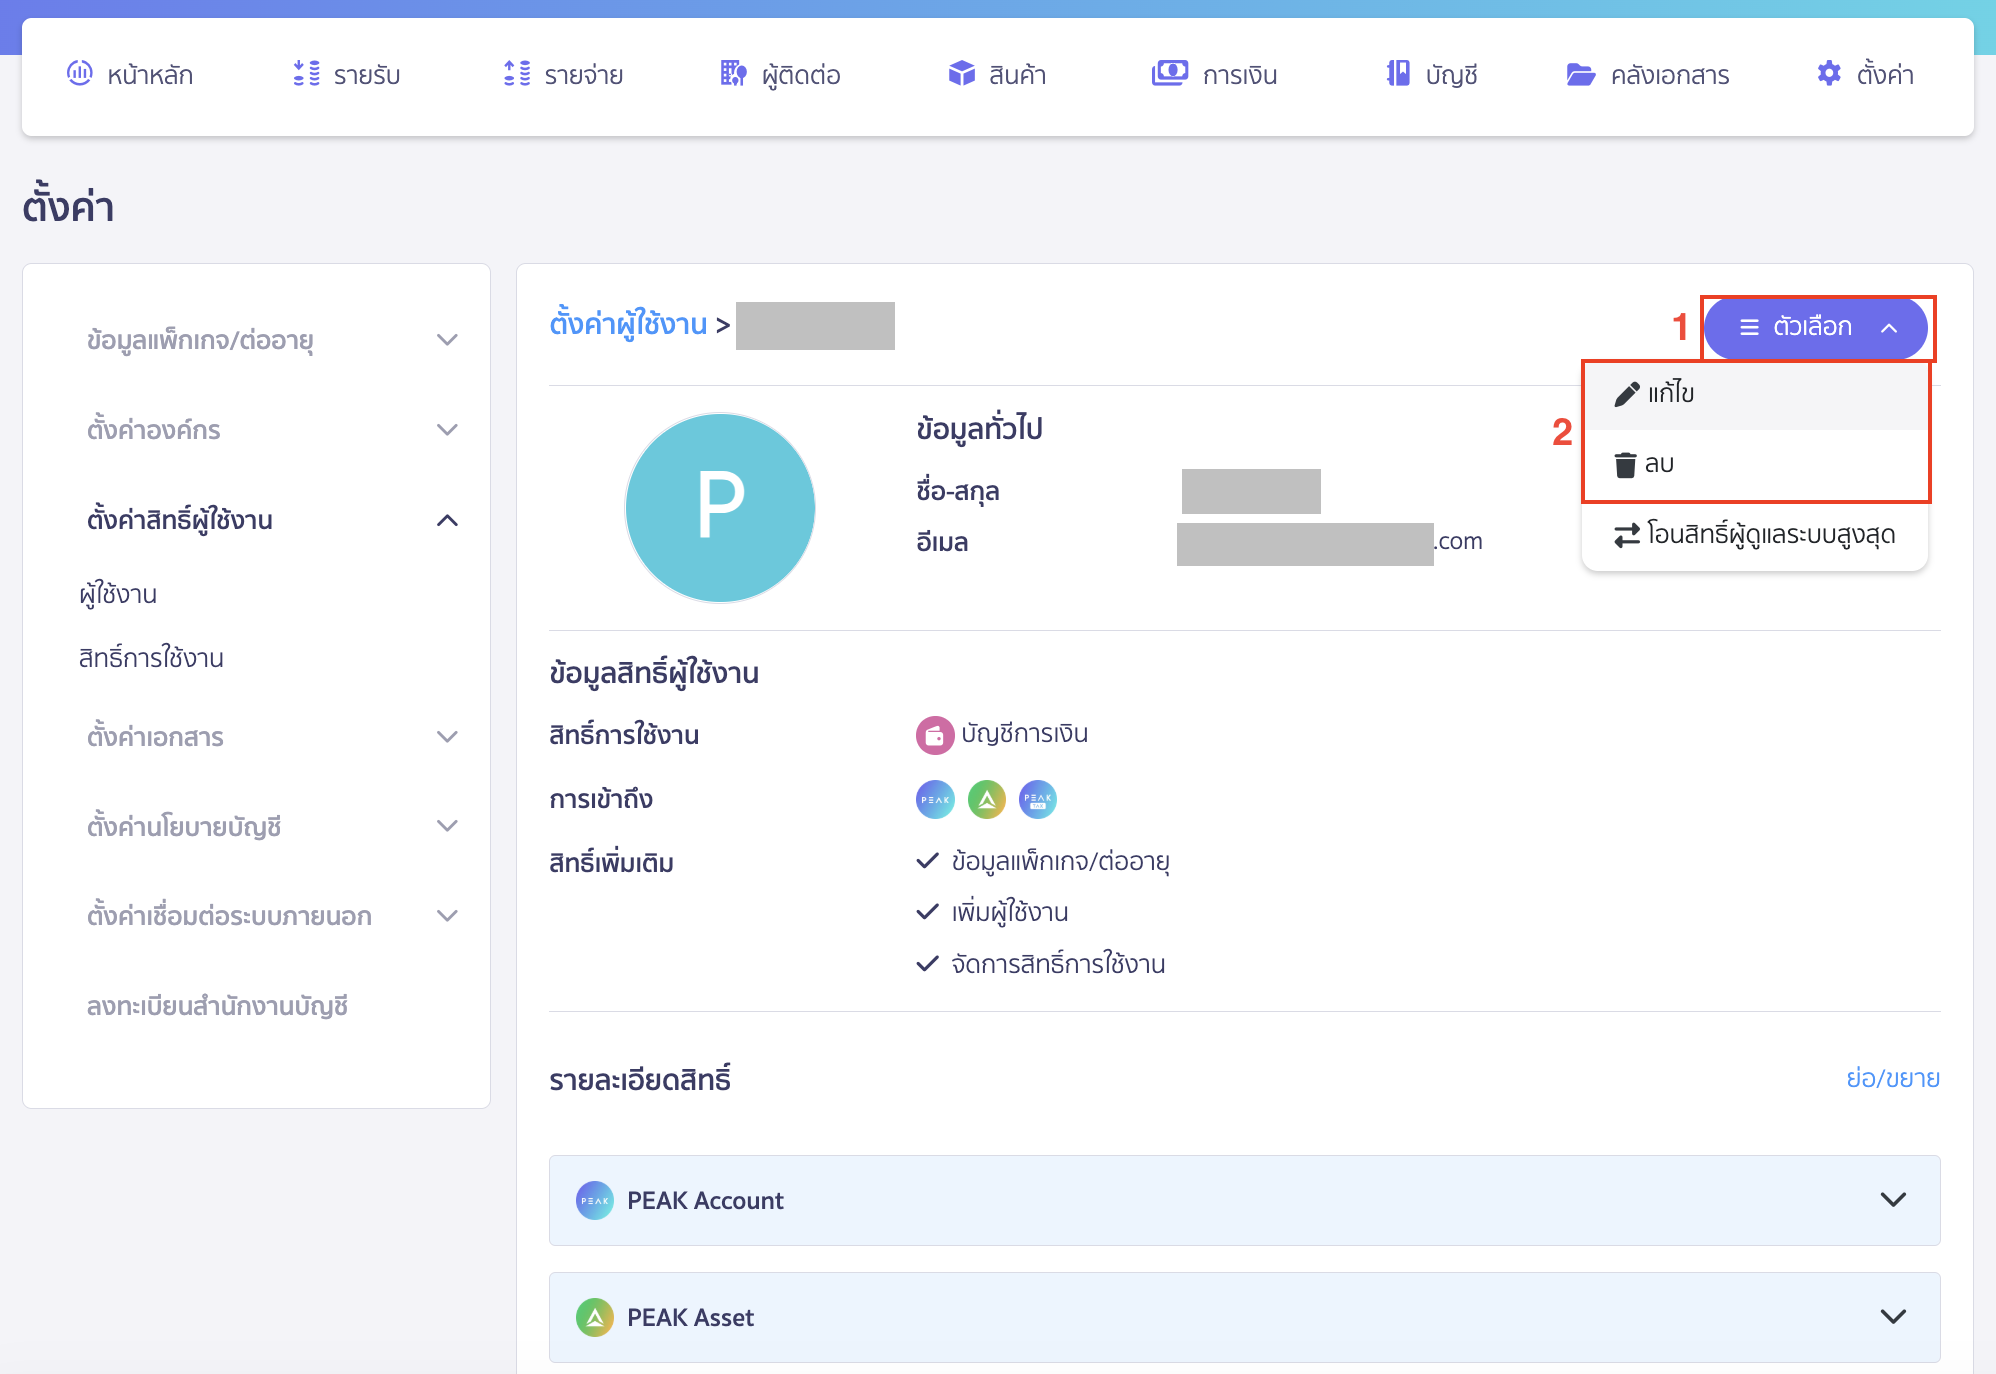
Task: Toggle the ตัวเลือก dropdown button
Action: point(1815,327)
